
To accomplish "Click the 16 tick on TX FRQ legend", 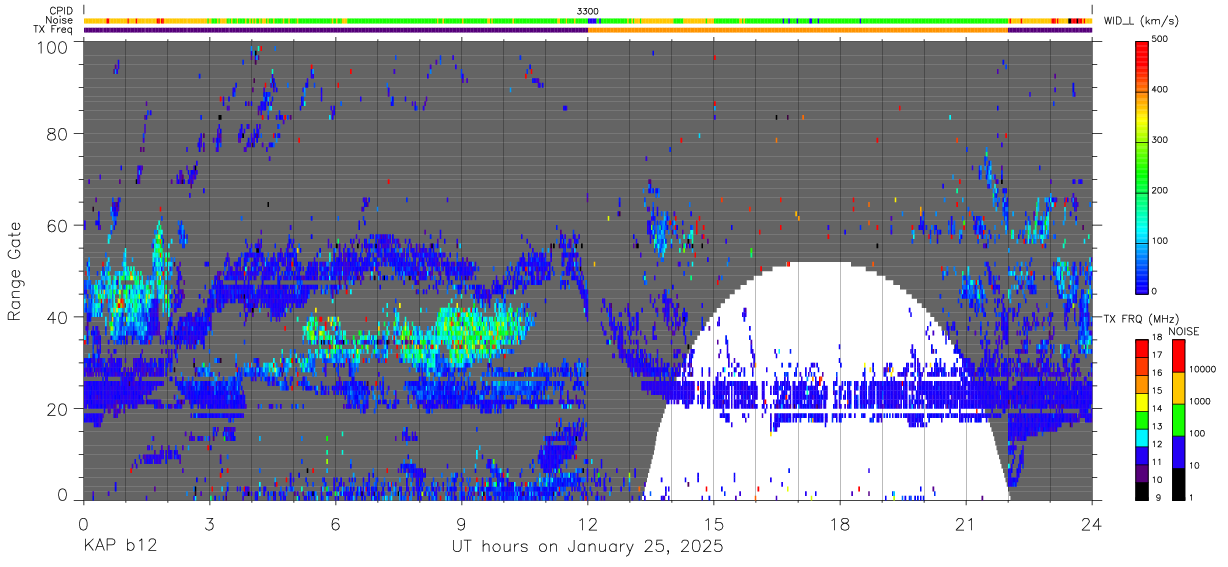I will (1157, 373).
